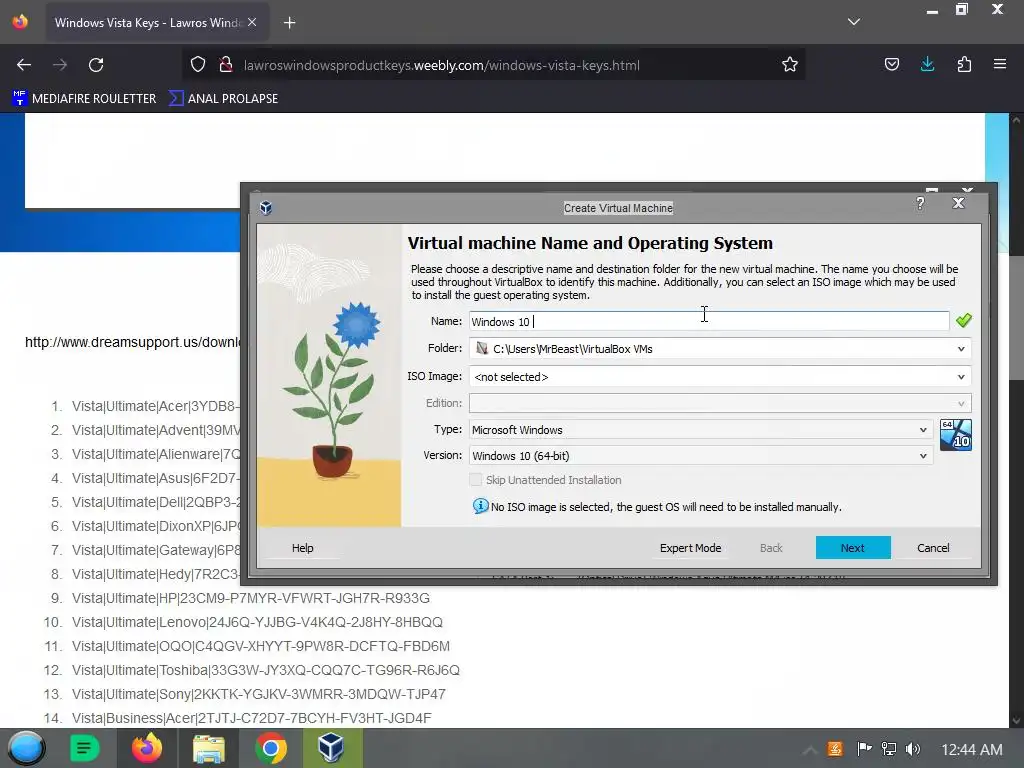Go back with browser back arrow
The width and height of the screenshot is (1024, 768).
(x=24, y=65)
